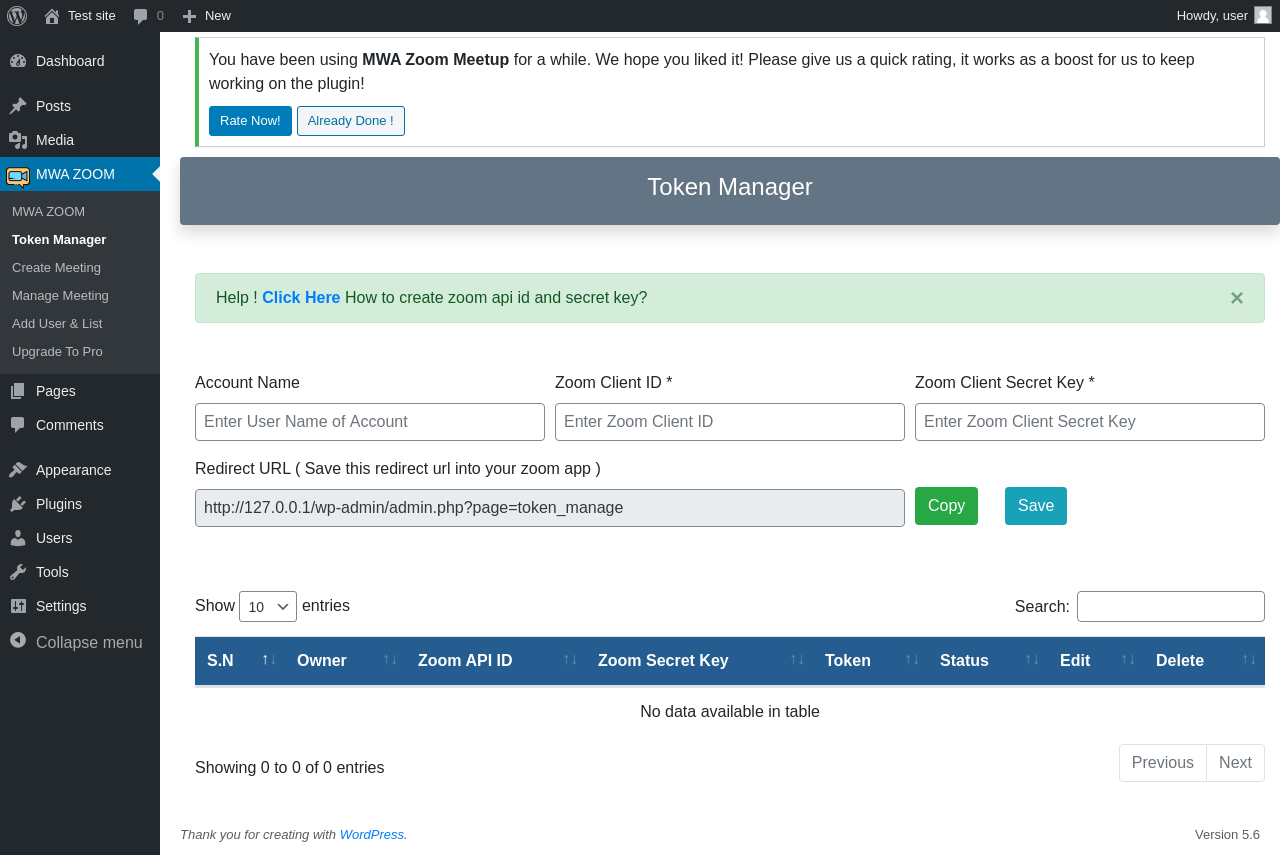Sort table by Edit column arrows
The image size is (1280, 855).
tap(1128, 659)
